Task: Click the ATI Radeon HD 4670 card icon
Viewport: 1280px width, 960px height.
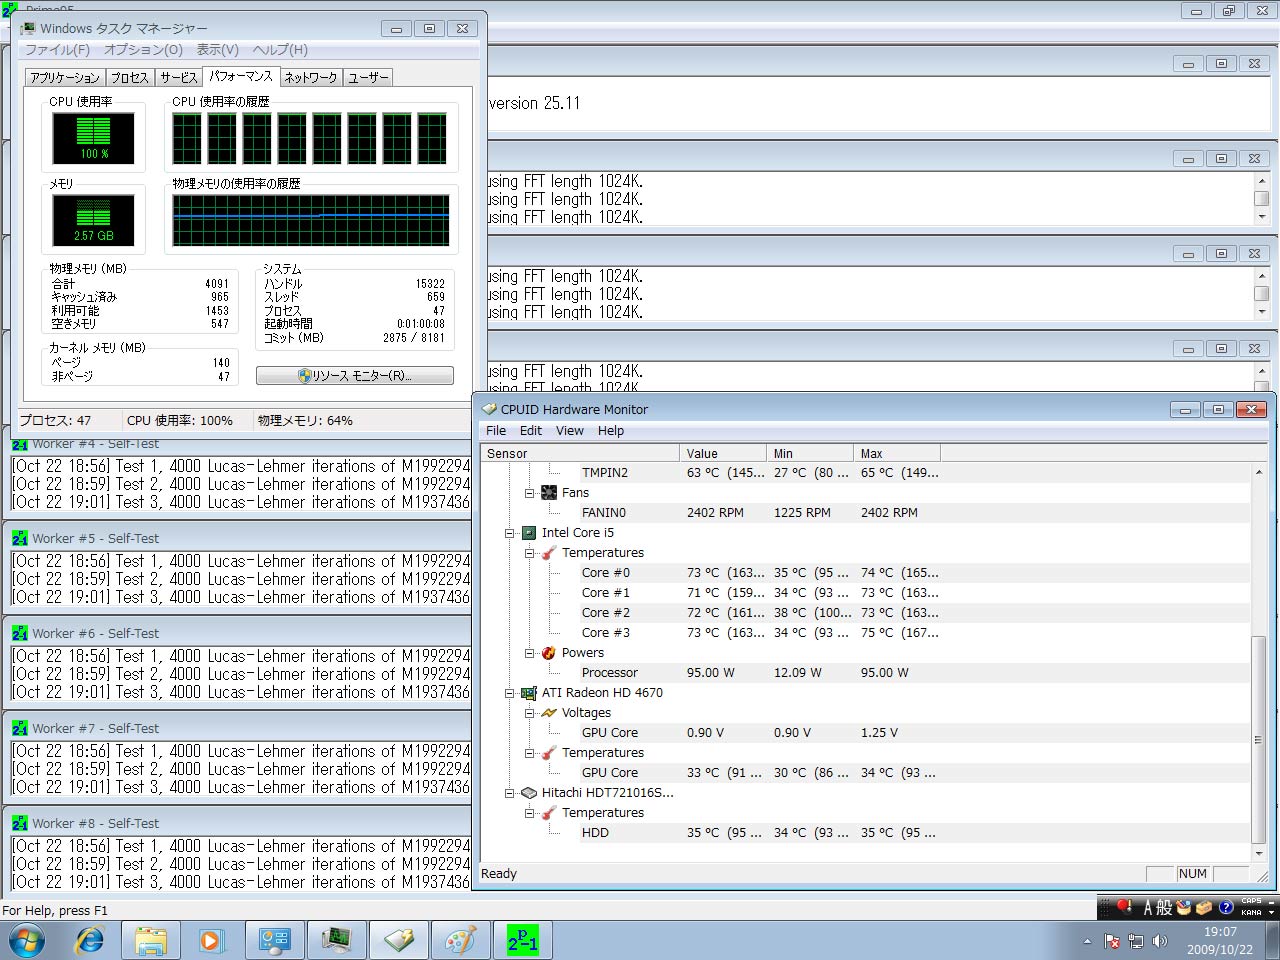Action: (529, 693)
